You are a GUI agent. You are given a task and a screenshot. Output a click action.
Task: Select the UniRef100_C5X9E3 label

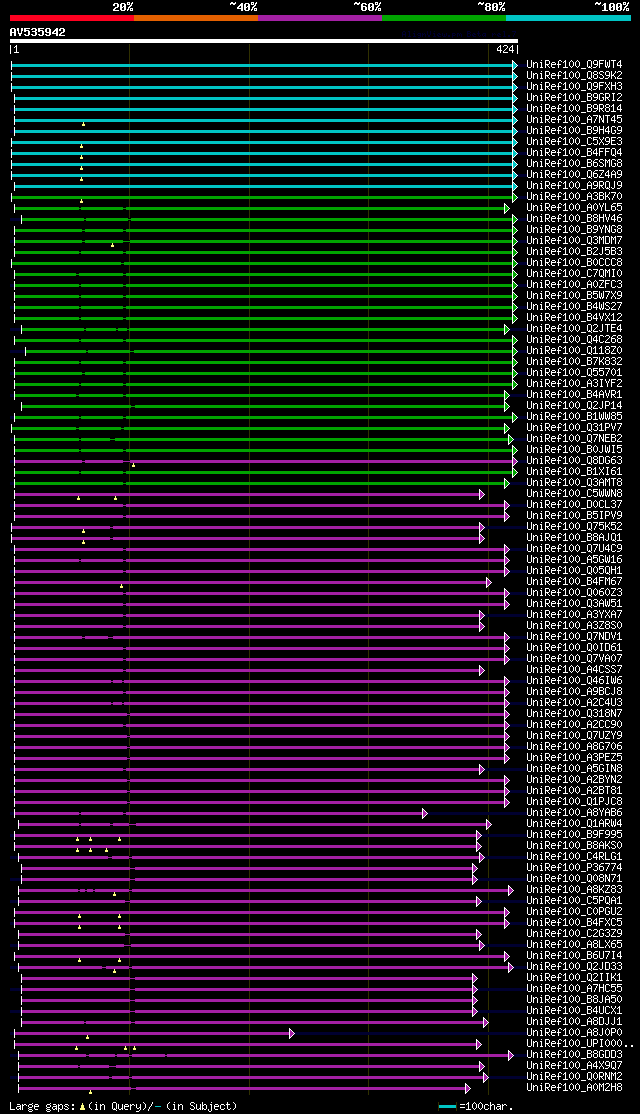point(575,141)
